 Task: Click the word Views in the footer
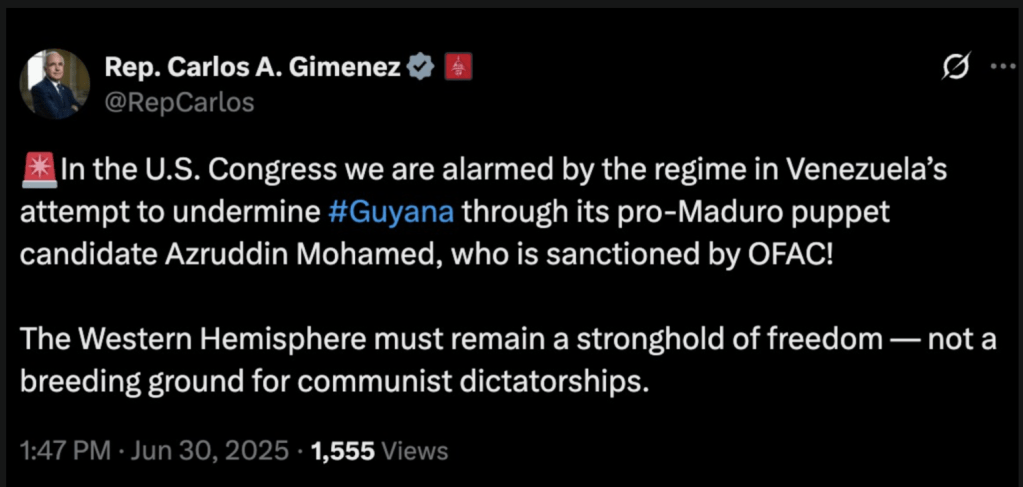[415, 449]
